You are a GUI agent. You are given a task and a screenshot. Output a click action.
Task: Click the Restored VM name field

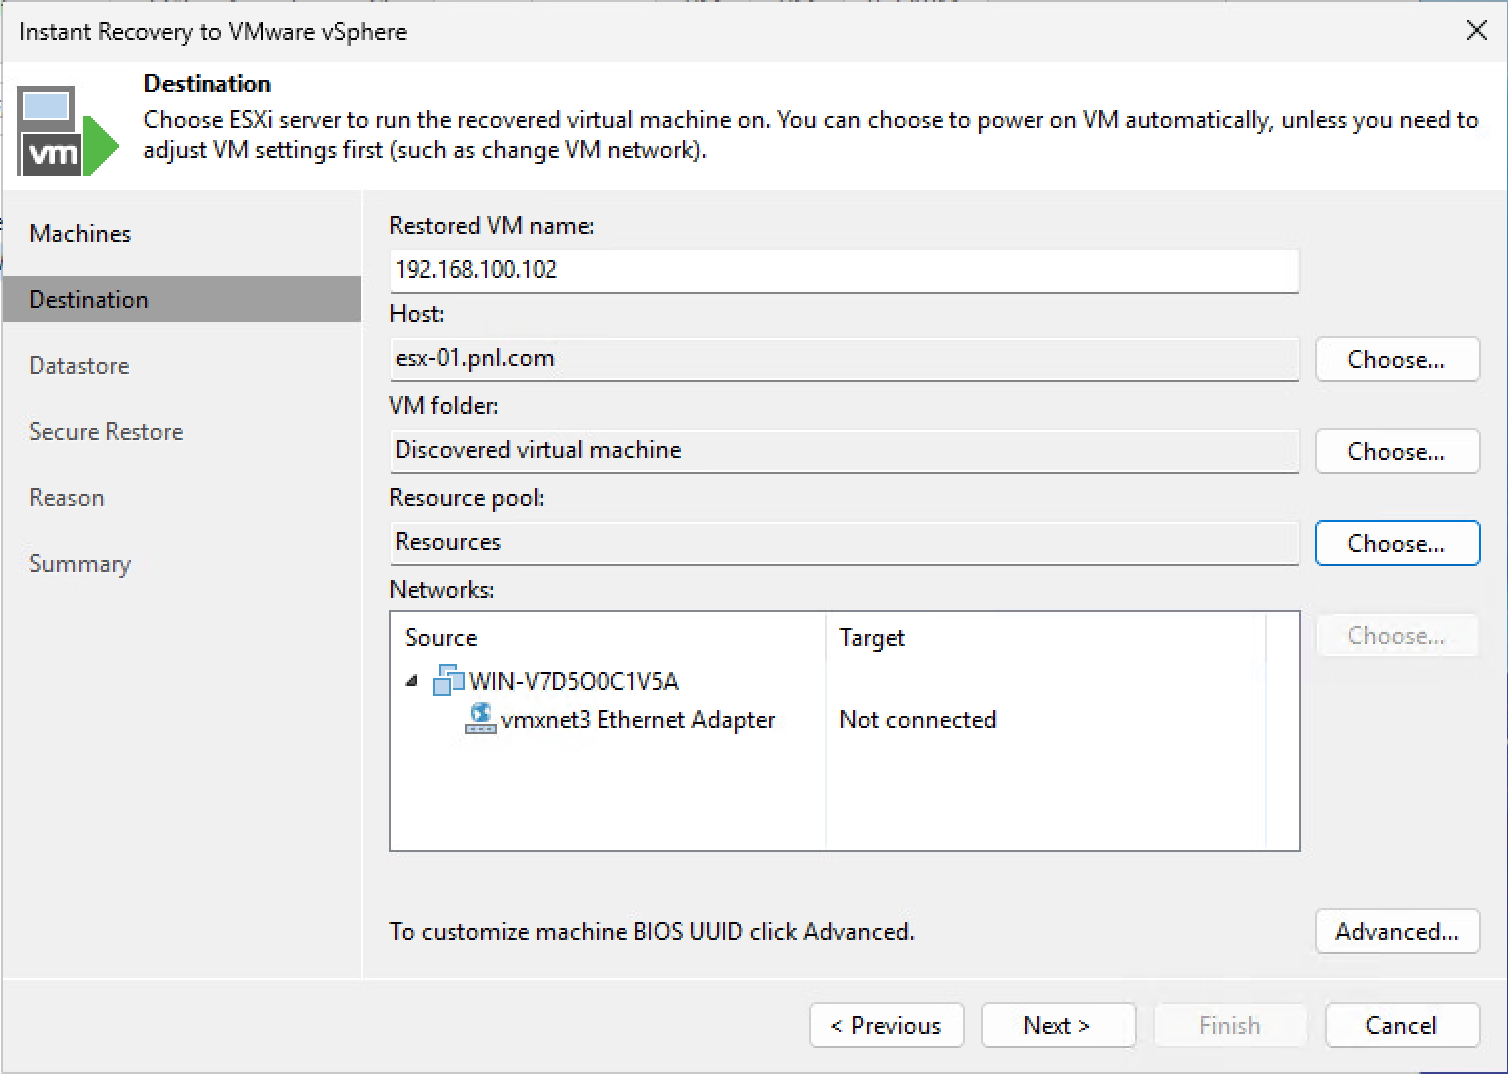(x=844, y=270)
